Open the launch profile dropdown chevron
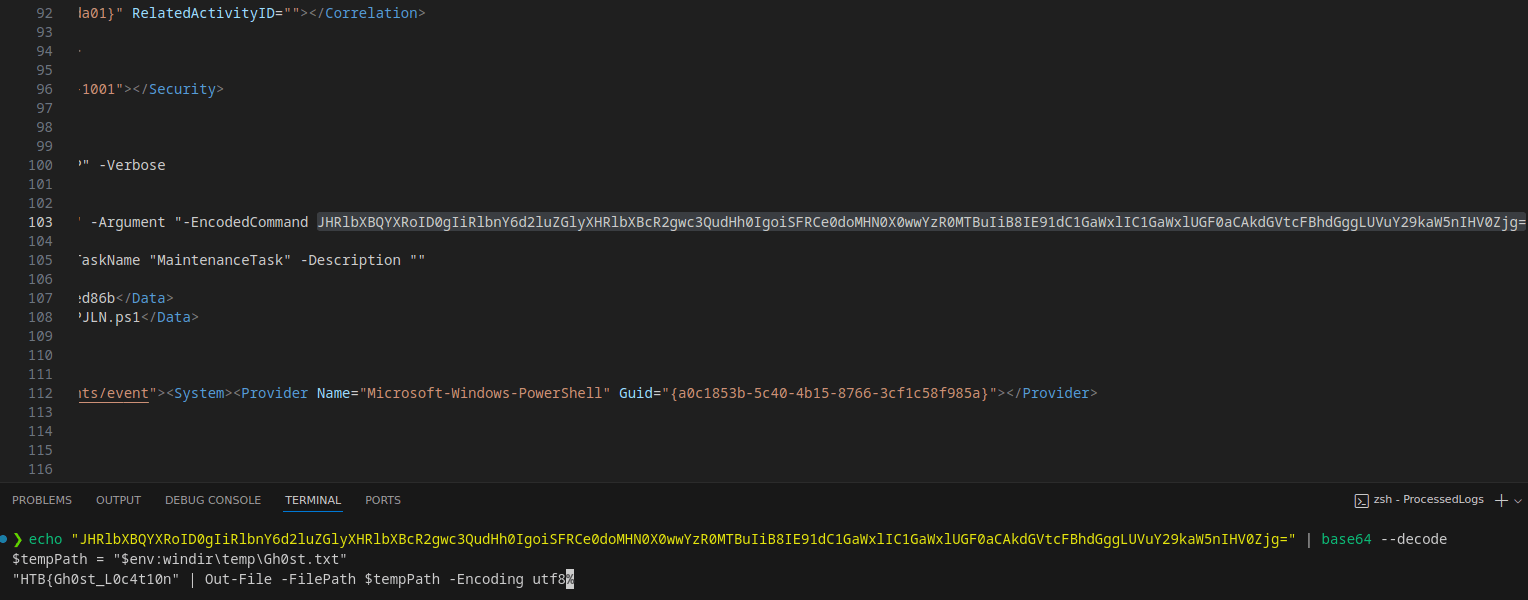 pyautogui.click(x=1518, y=500)
